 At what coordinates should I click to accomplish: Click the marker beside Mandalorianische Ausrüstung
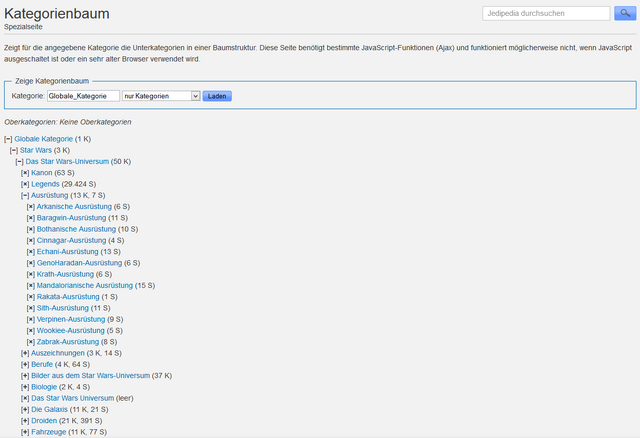(x=31, y=286)
